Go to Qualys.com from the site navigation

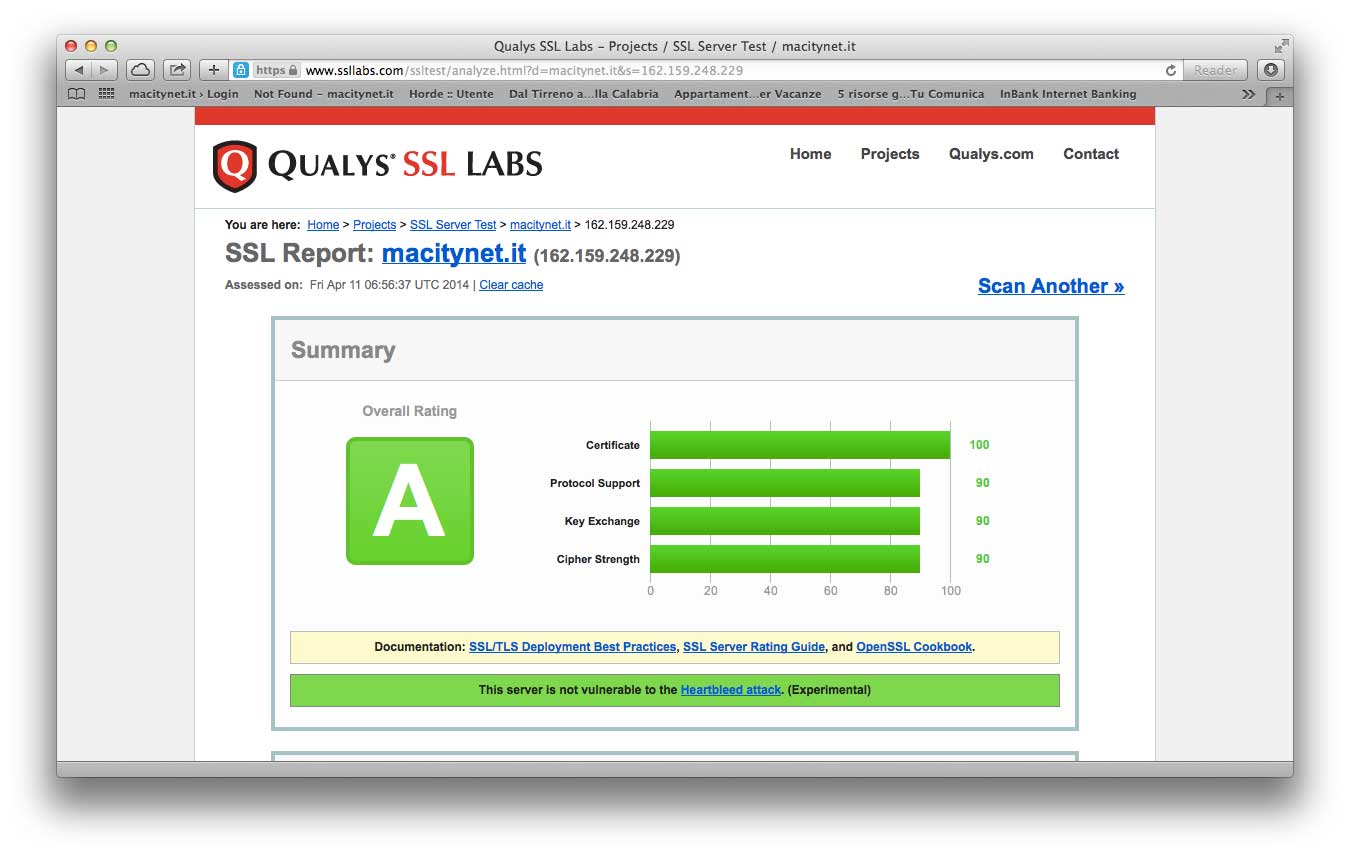991,154
